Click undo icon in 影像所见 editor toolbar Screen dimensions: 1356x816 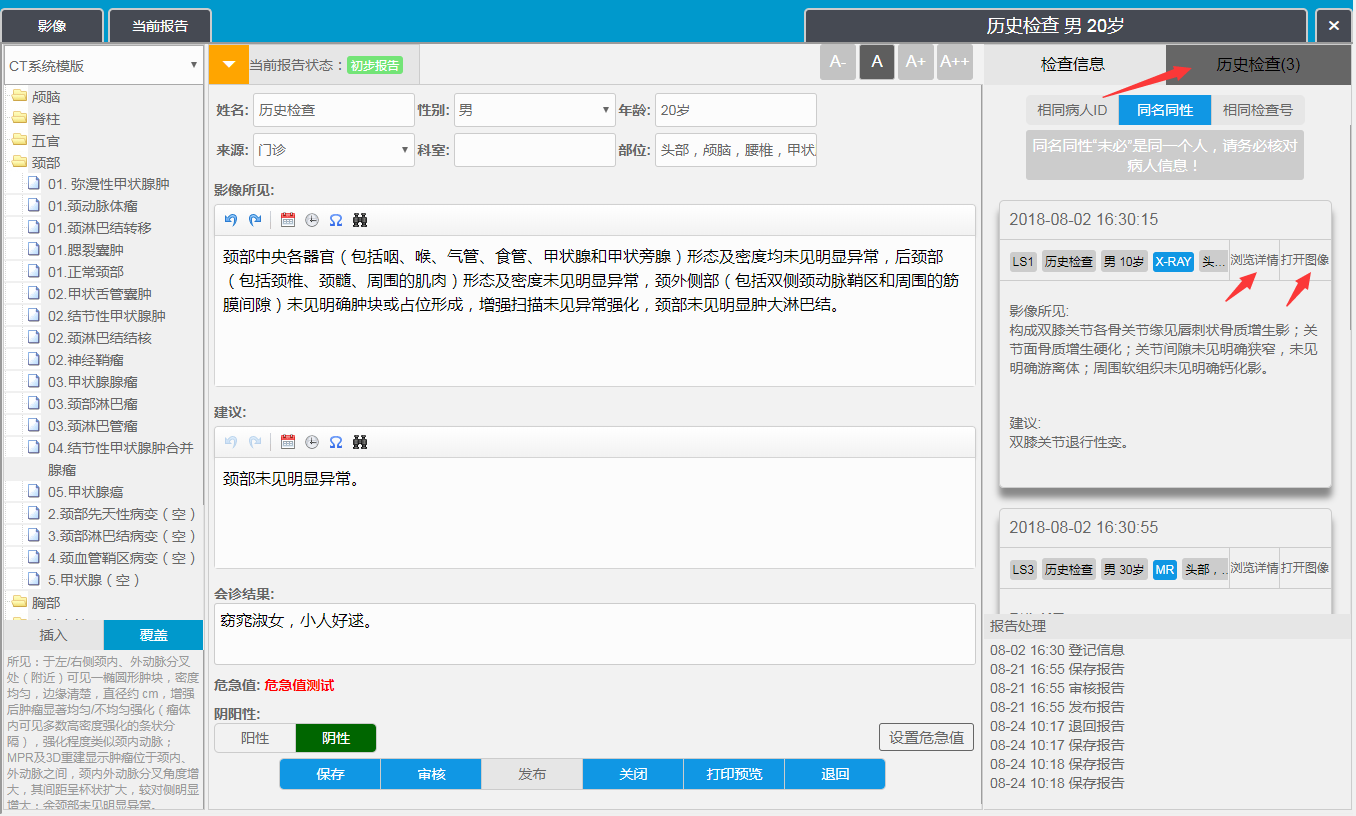(231, 220)
